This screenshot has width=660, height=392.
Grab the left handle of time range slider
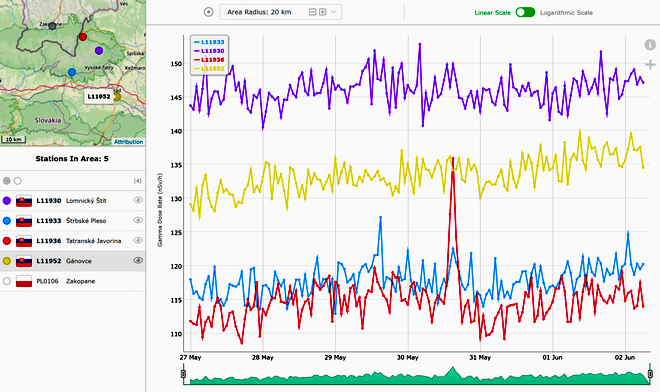coord(184,374)
